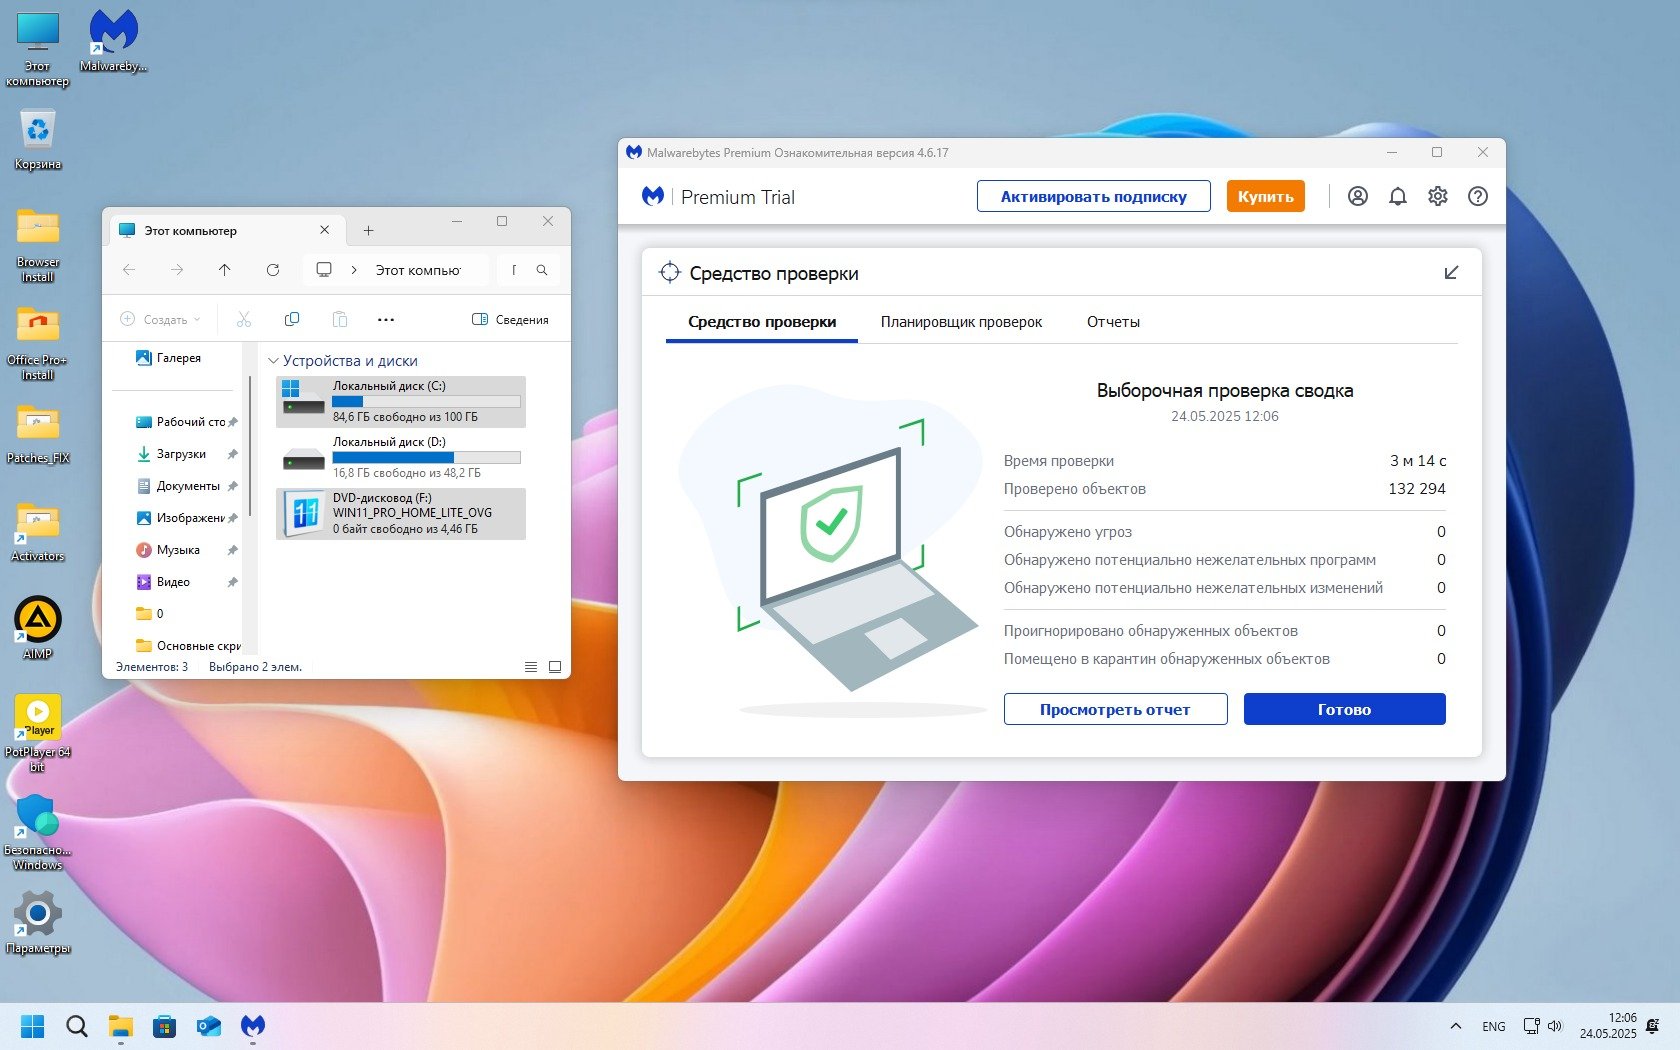Switch to the Средство проверки tab
1680x1050 pixels.
(x=762, y=322)
